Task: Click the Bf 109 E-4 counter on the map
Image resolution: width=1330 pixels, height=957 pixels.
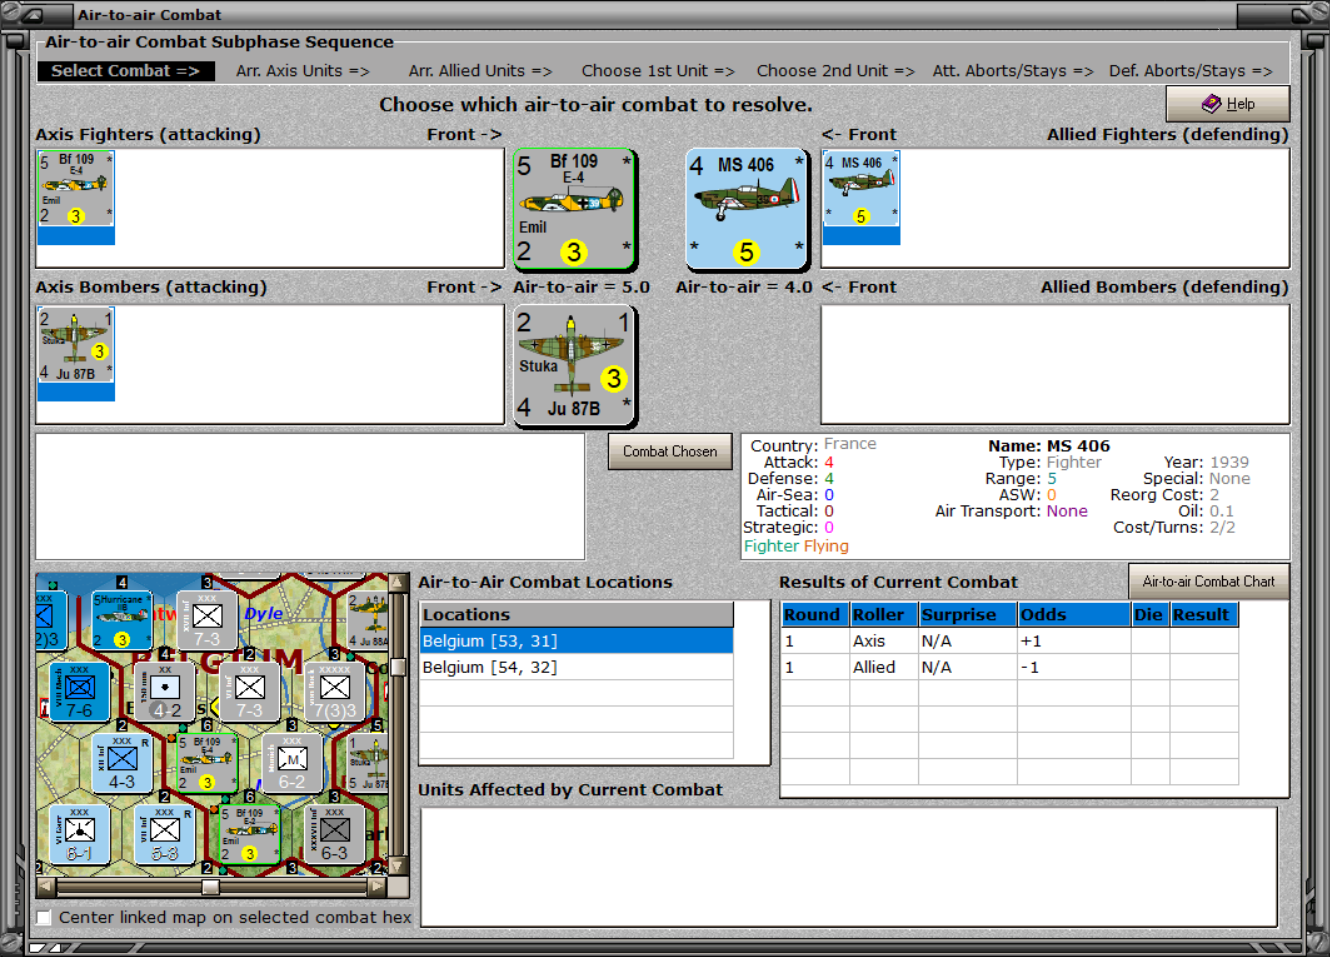Action: point(207,763)
